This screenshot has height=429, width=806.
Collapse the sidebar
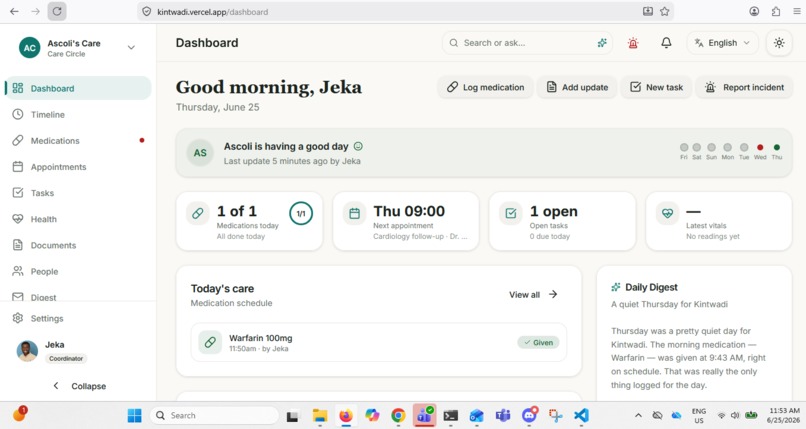pyautogui.click(x=80, y=386)
